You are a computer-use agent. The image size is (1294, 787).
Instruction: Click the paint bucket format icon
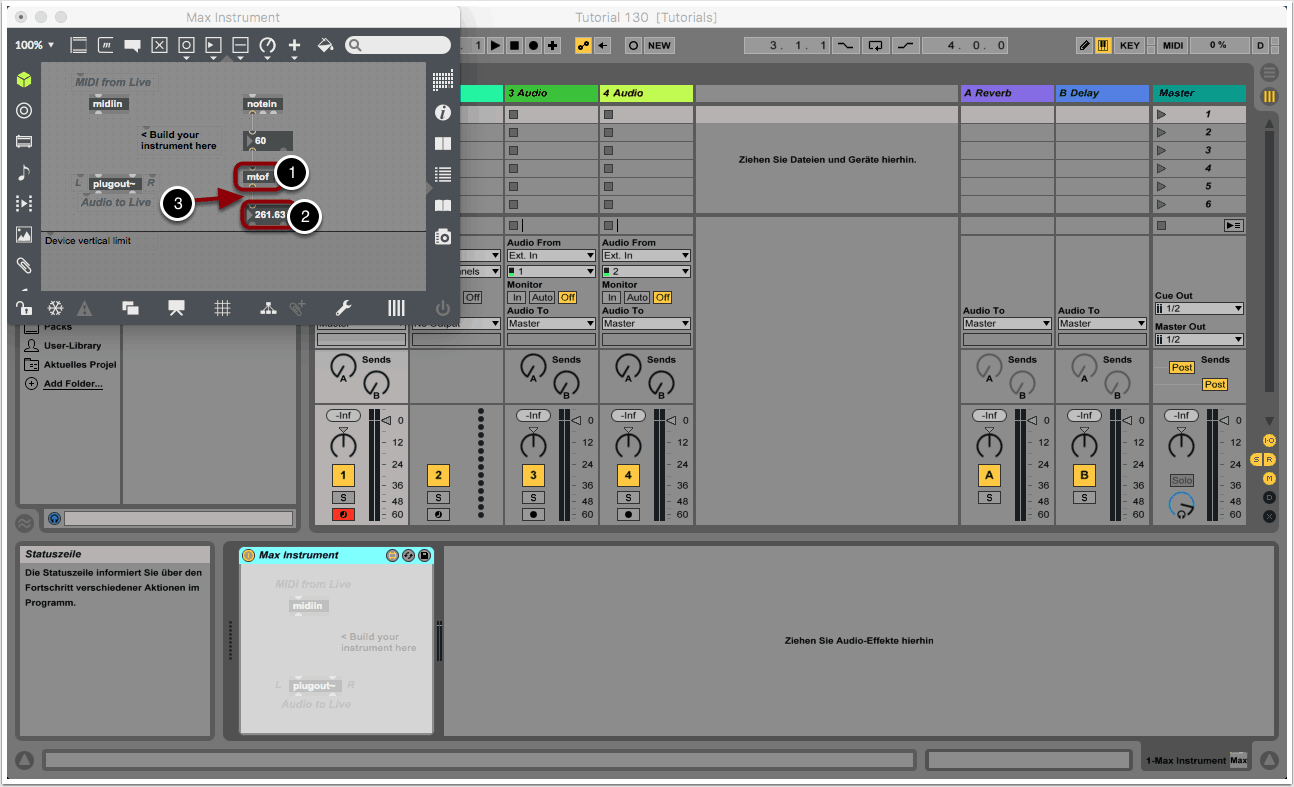(325, 46)
